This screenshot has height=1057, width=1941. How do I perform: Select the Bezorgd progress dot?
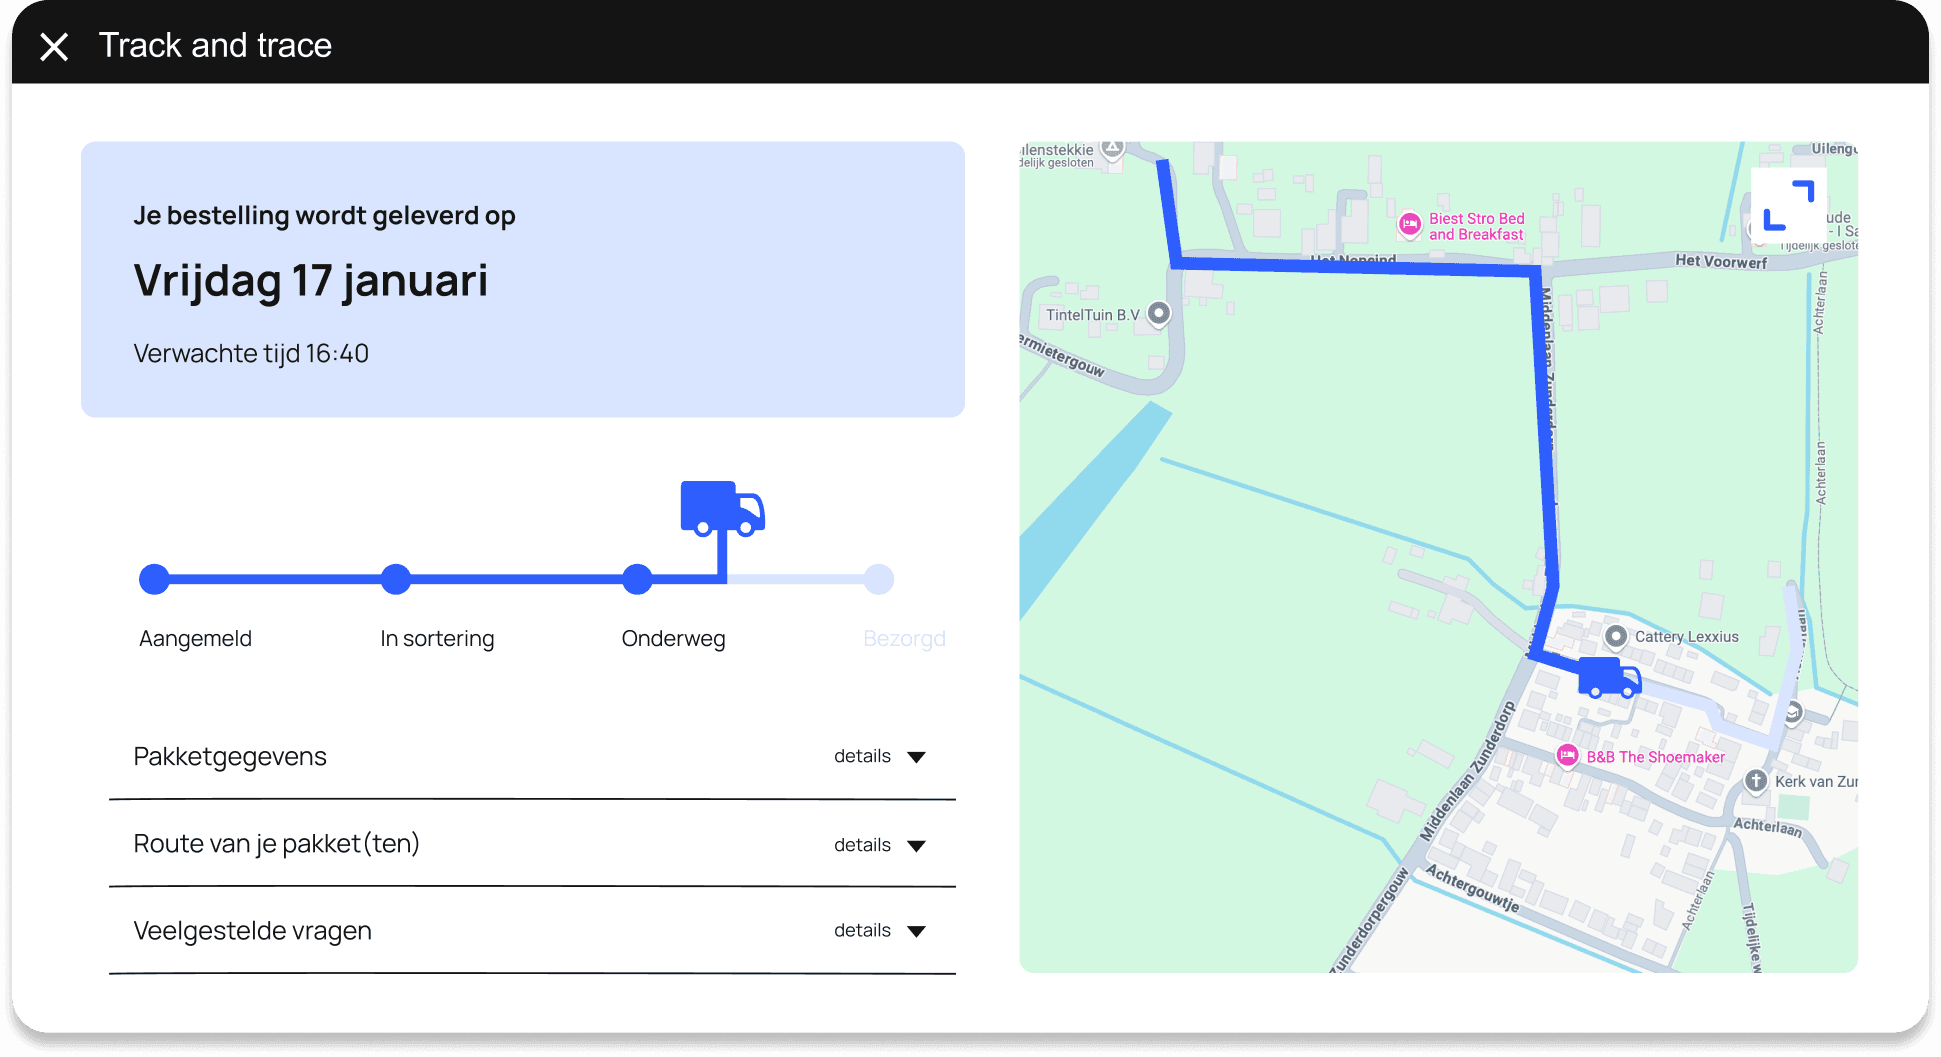(879, 578)
